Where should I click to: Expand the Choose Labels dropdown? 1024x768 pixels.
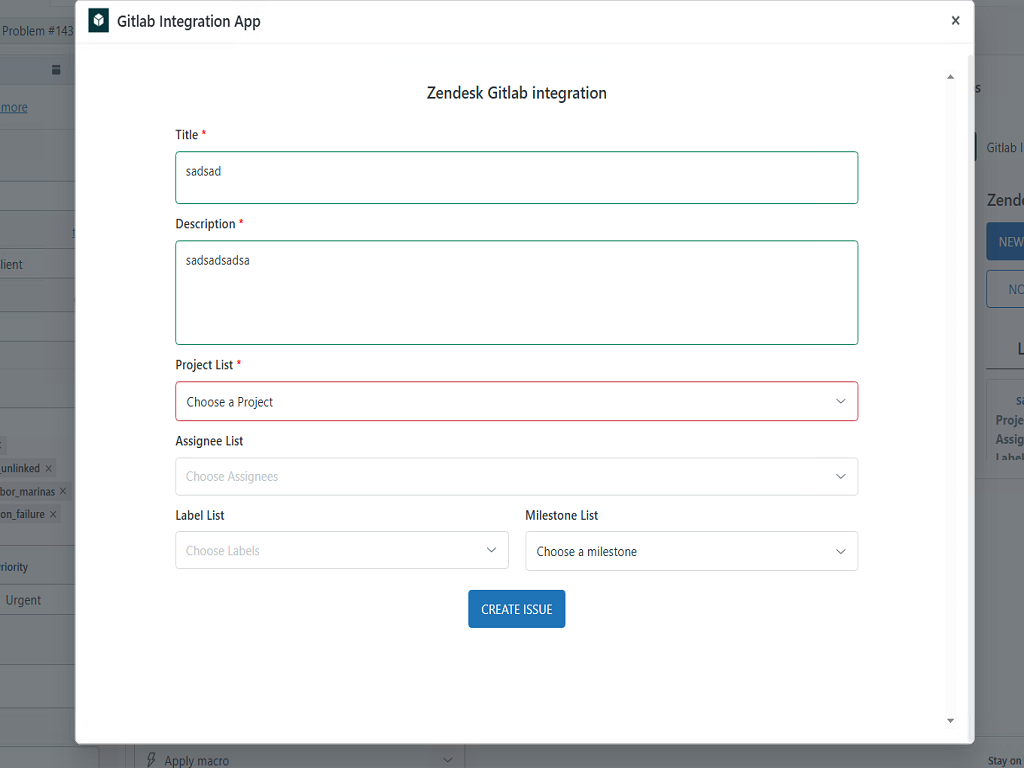click(x=341, y=550)
